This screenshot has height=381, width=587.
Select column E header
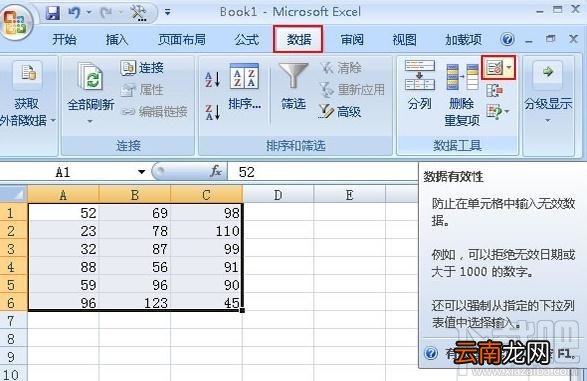(x=350, y=195)
